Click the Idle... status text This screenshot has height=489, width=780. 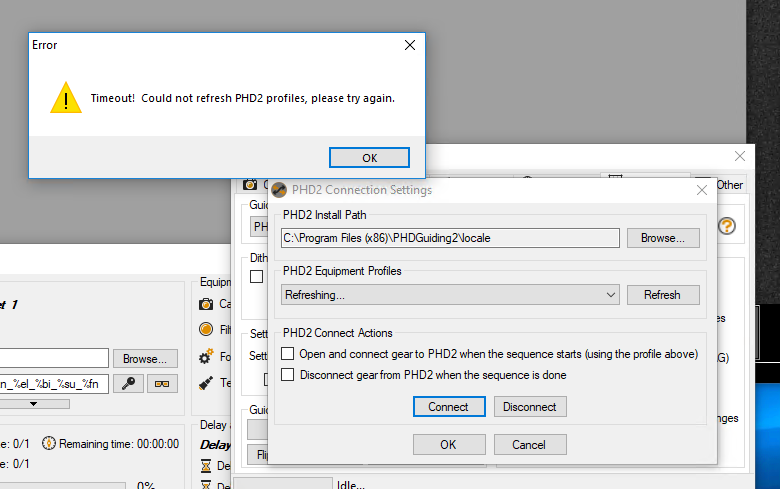pos(351,484)
